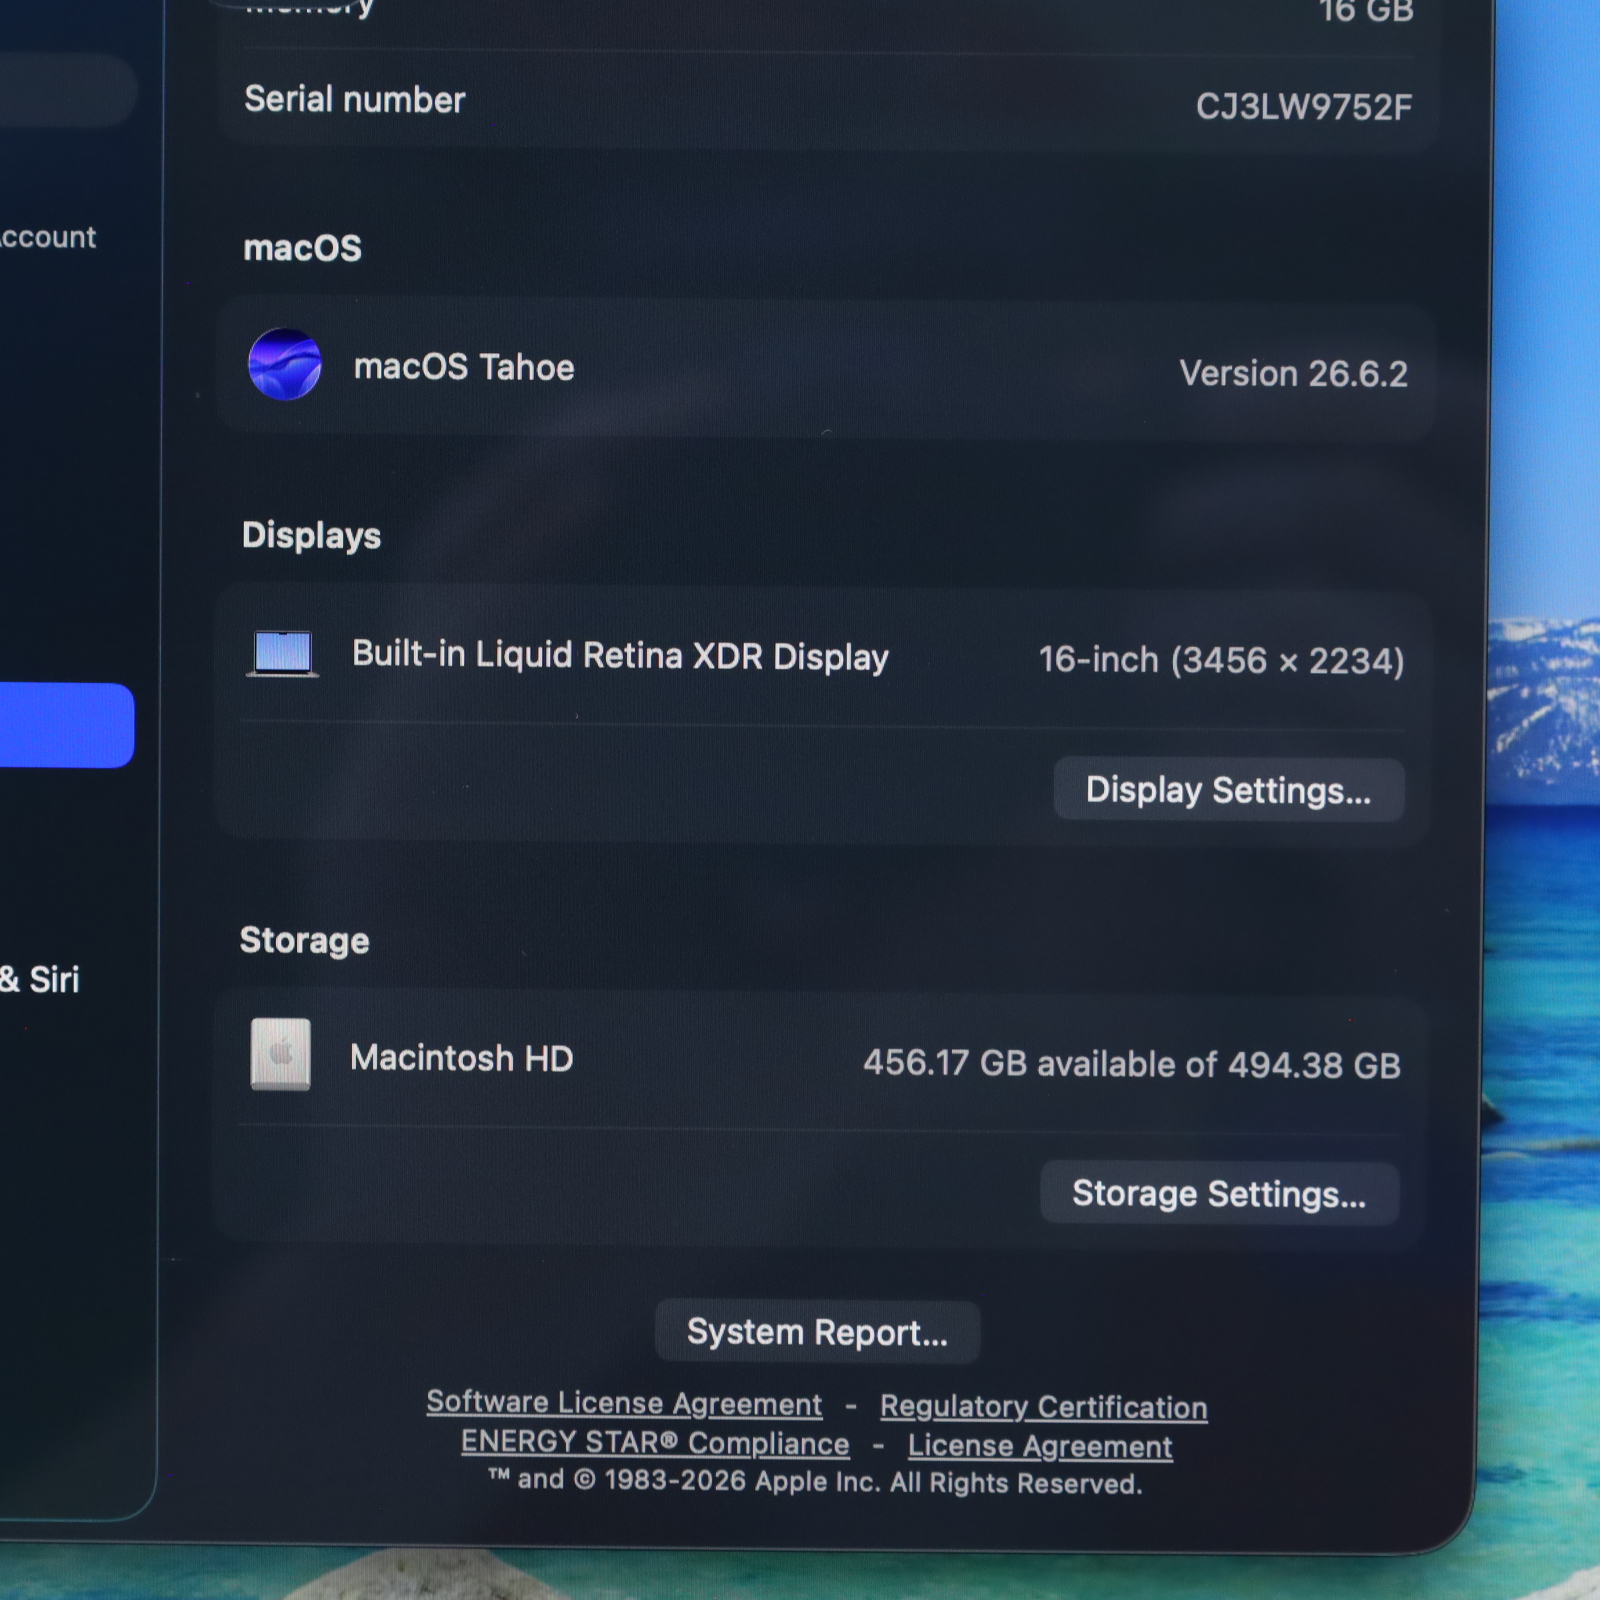Click the '16 GB' memory value
The image size is (1600, 1600).
pos(1366,12)
